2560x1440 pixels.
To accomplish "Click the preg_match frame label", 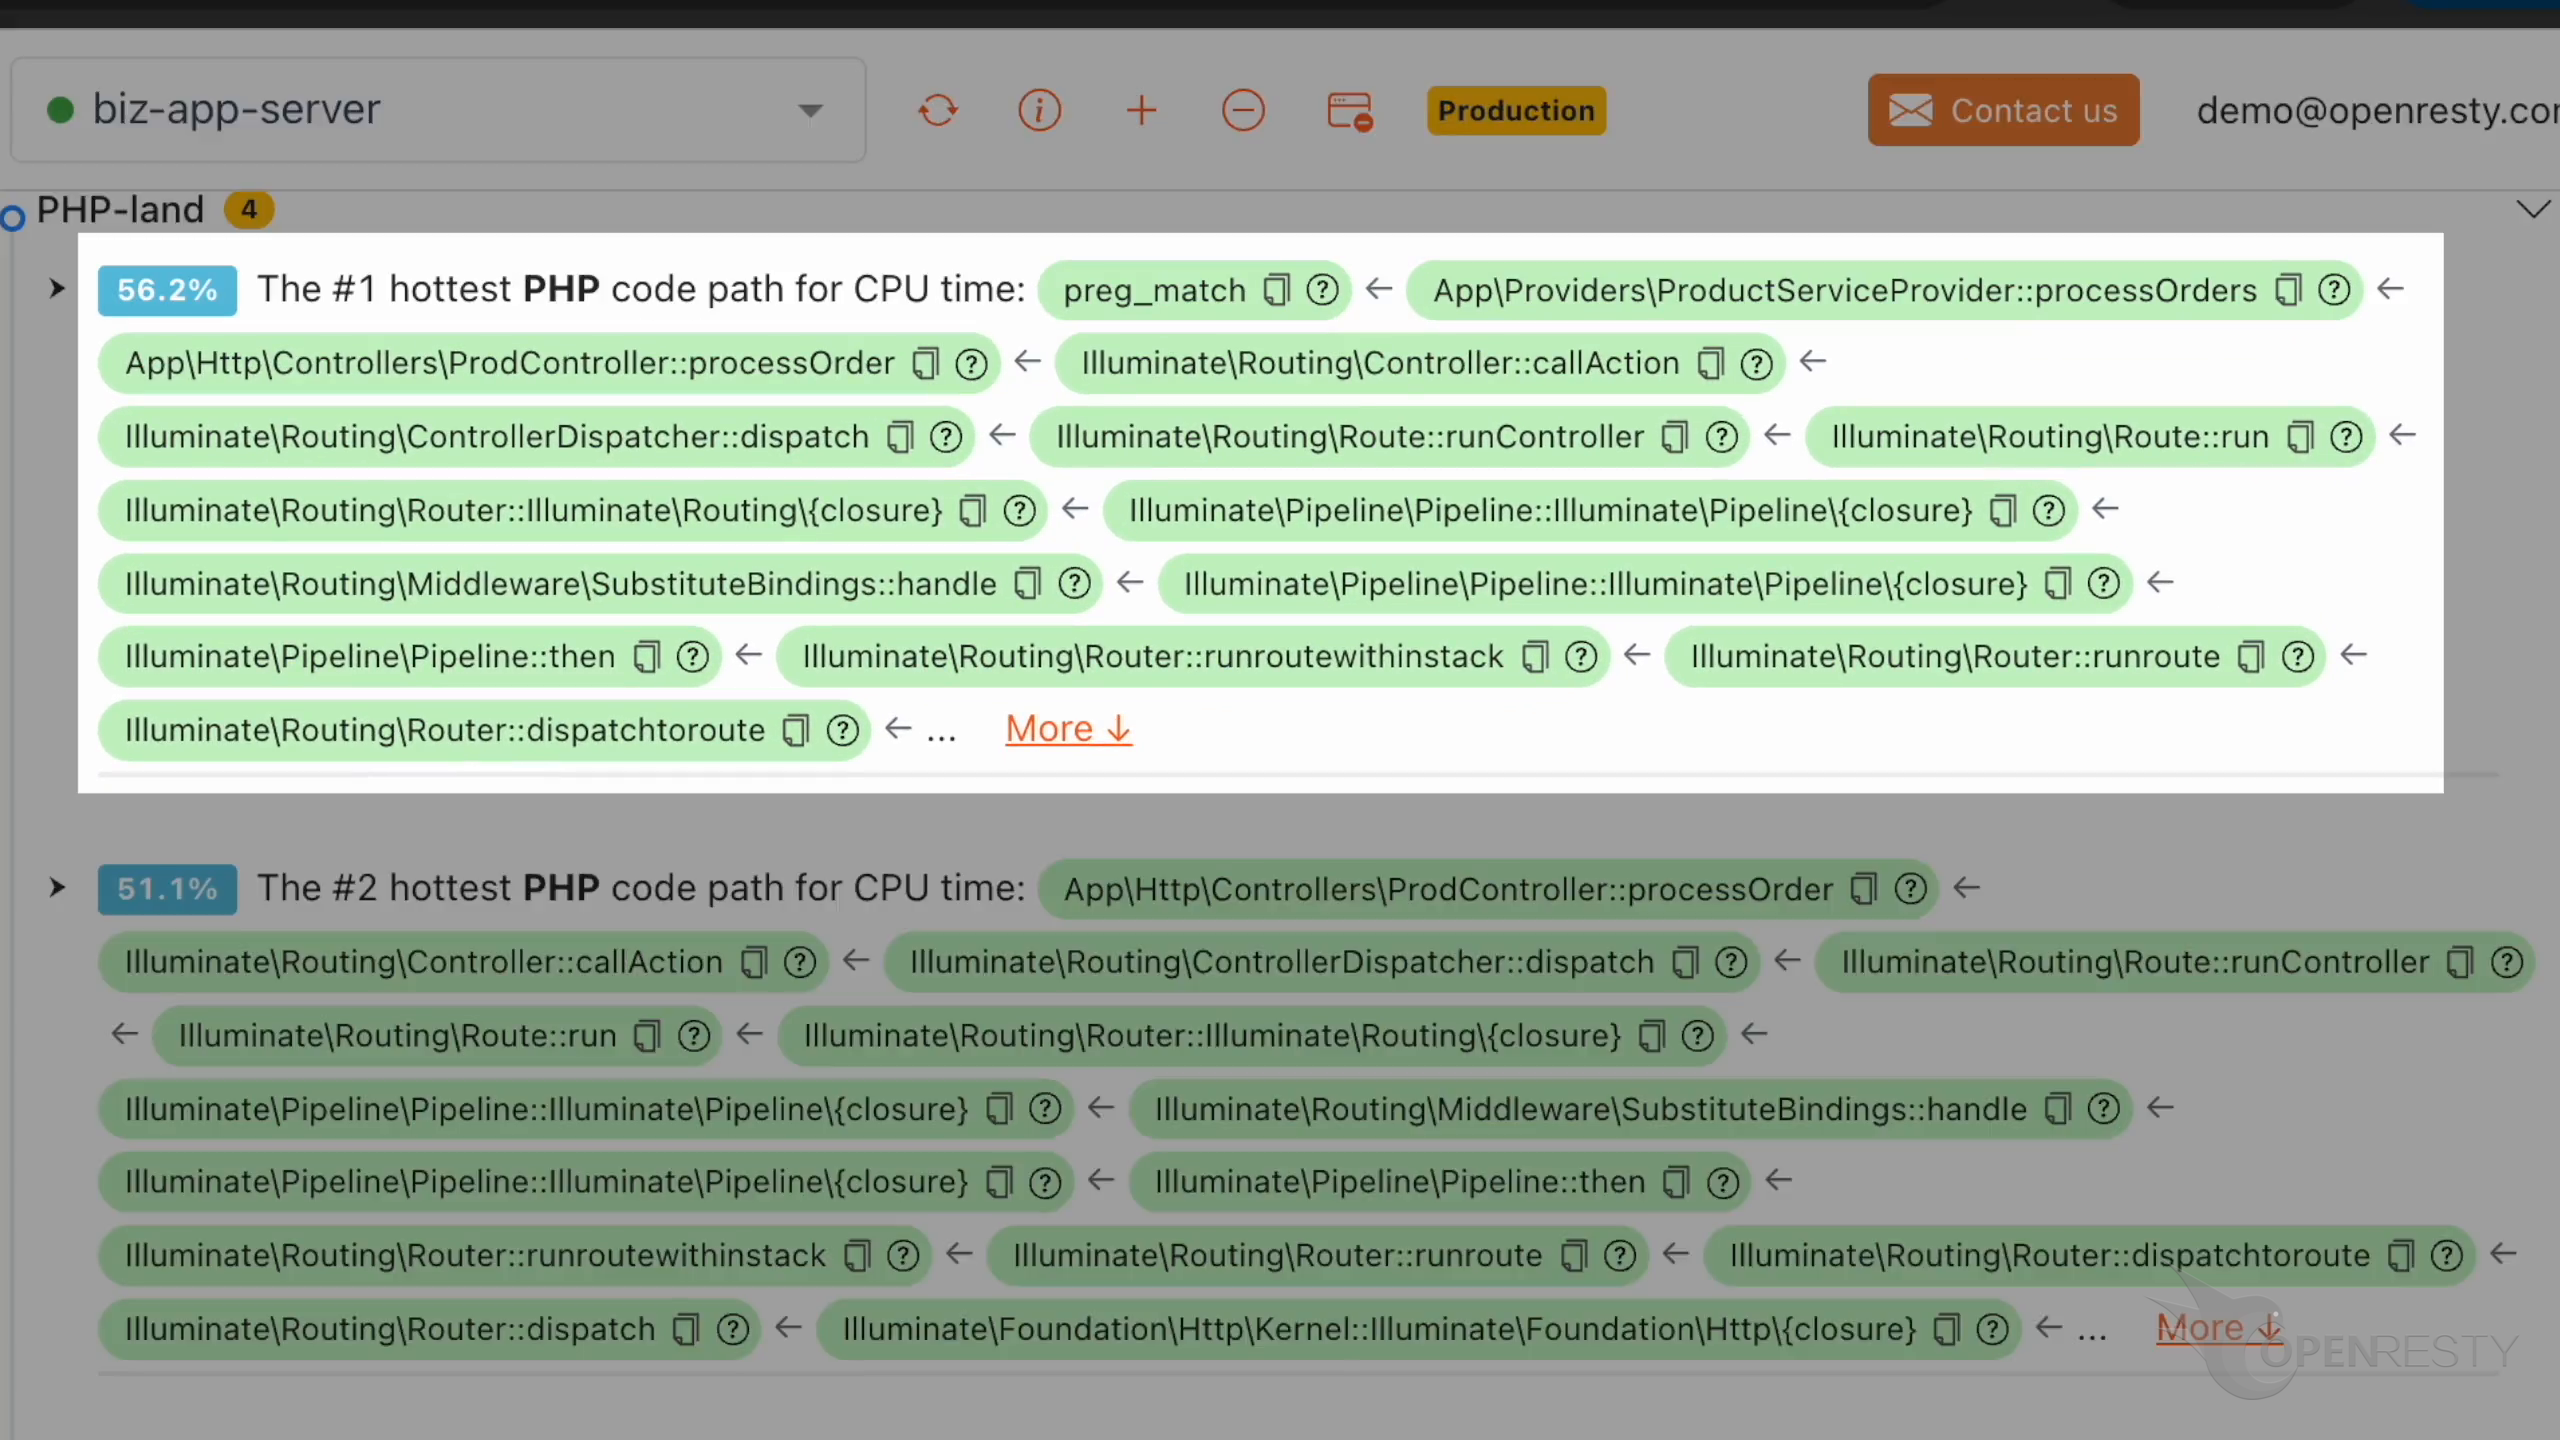I will 1154,290.
